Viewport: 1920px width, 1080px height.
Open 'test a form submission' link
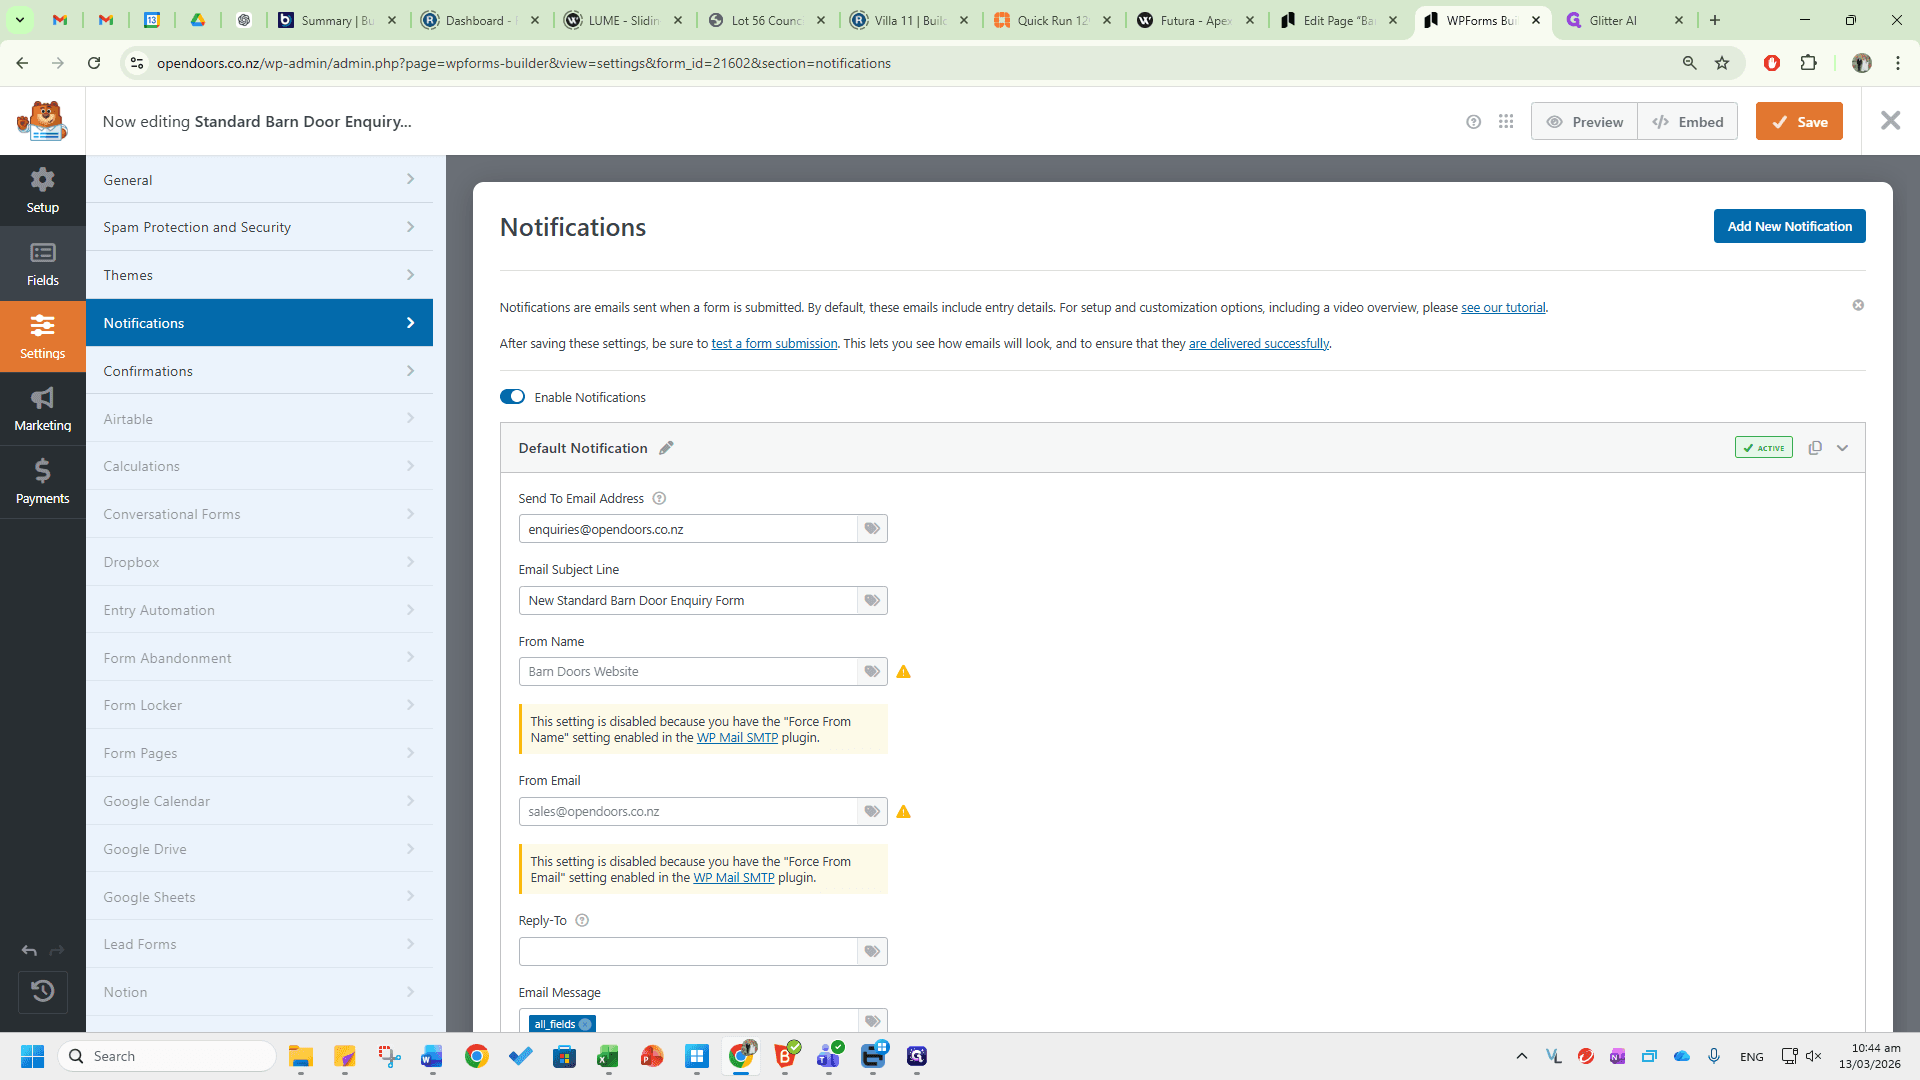pyautogui.click(x=774, y=344)
